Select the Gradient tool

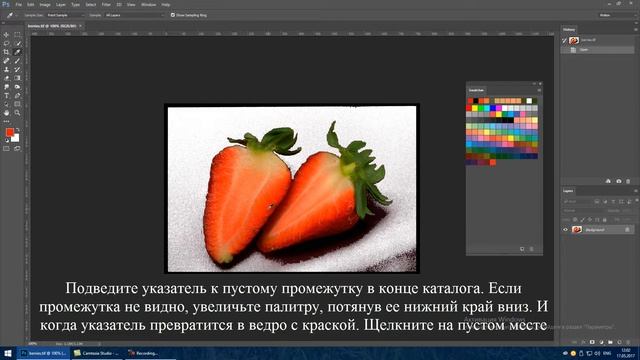click(x=17, y=78)
